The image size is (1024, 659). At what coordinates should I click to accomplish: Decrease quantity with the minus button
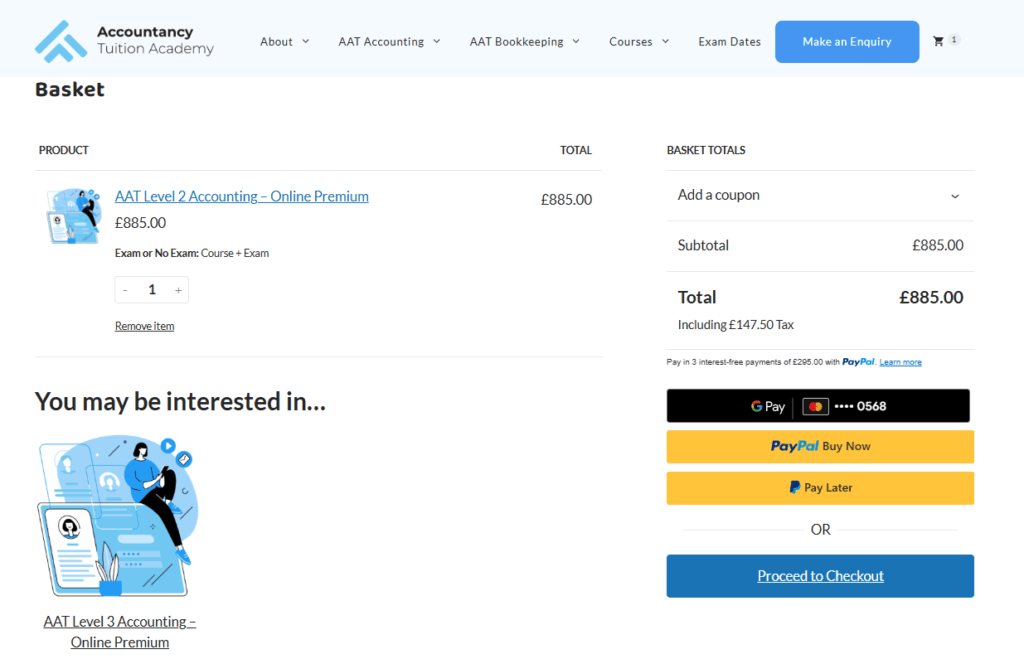(125, 290)
